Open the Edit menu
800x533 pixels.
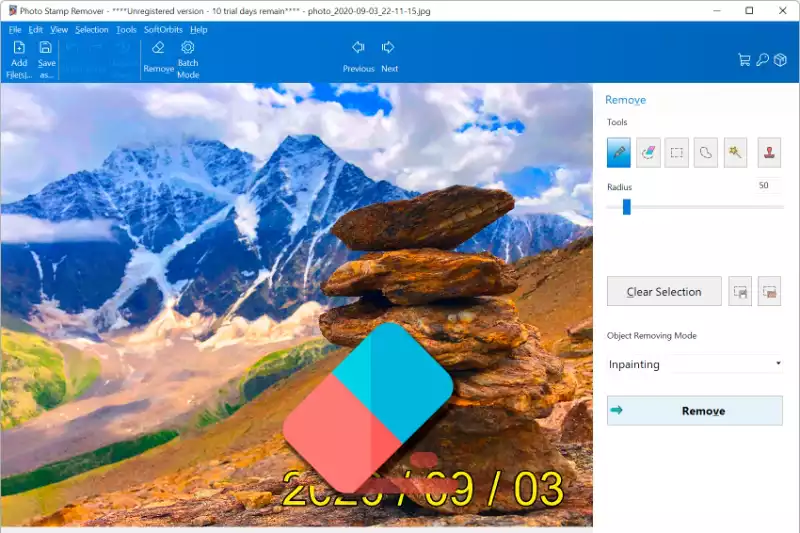pyautogui.click(x=35, y=30)
